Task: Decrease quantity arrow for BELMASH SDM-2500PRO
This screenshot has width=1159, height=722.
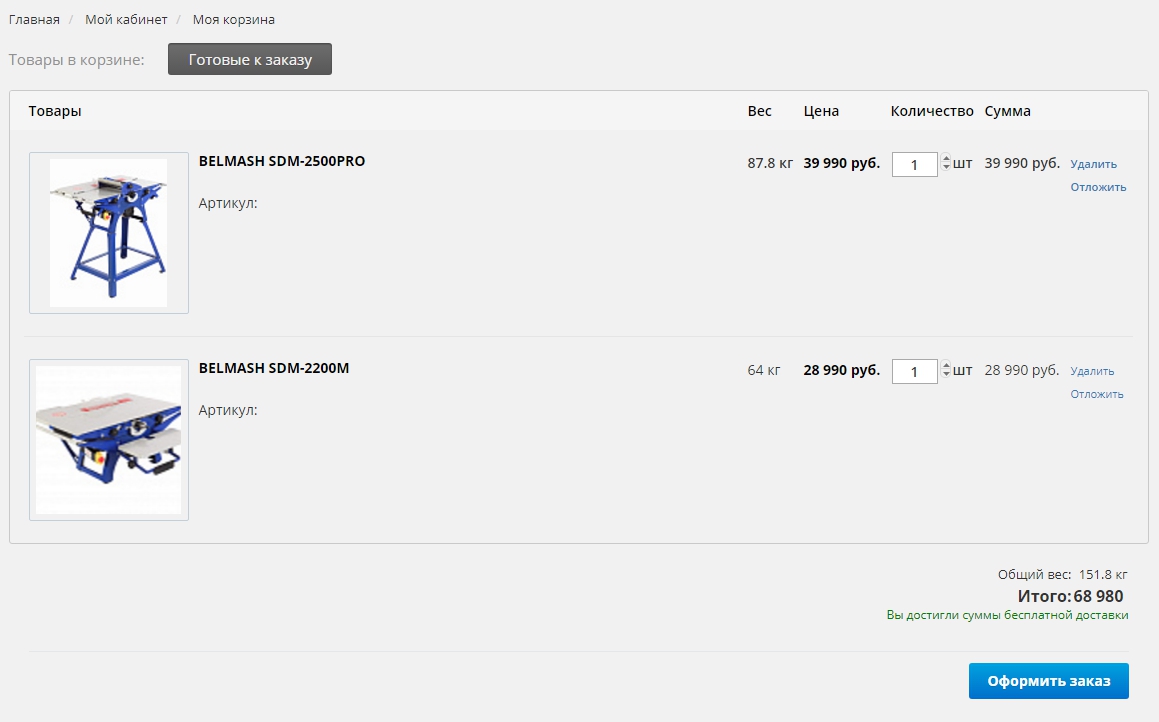Action: click(x=946, y=168)
